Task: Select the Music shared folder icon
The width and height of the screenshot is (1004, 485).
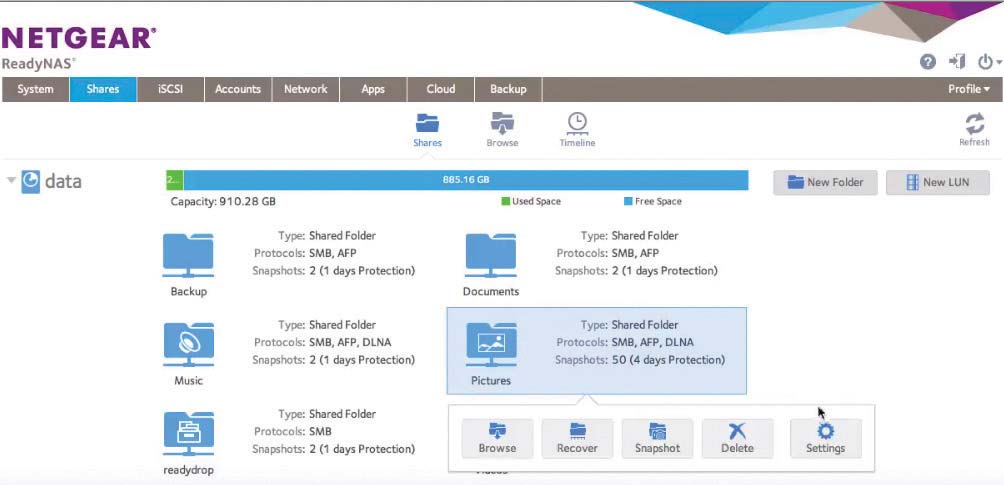Action: coord(188,345)
